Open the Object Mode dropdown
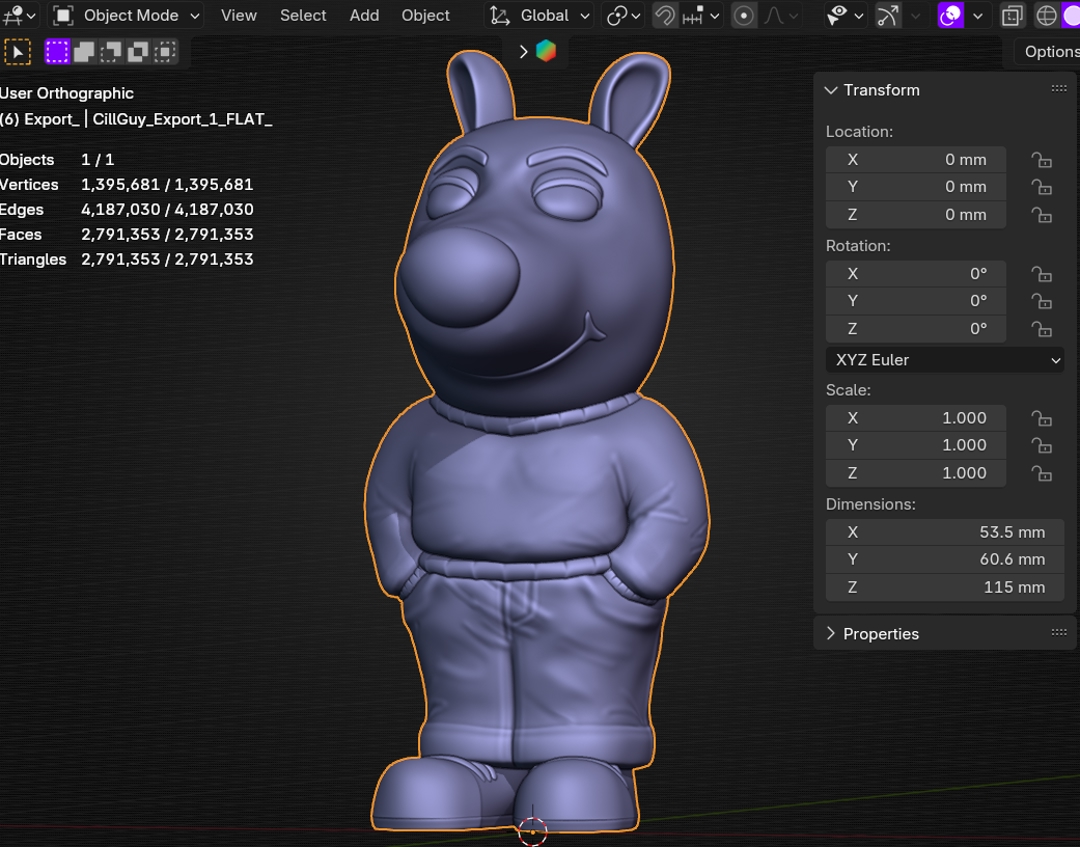 [x=127, y=15]
